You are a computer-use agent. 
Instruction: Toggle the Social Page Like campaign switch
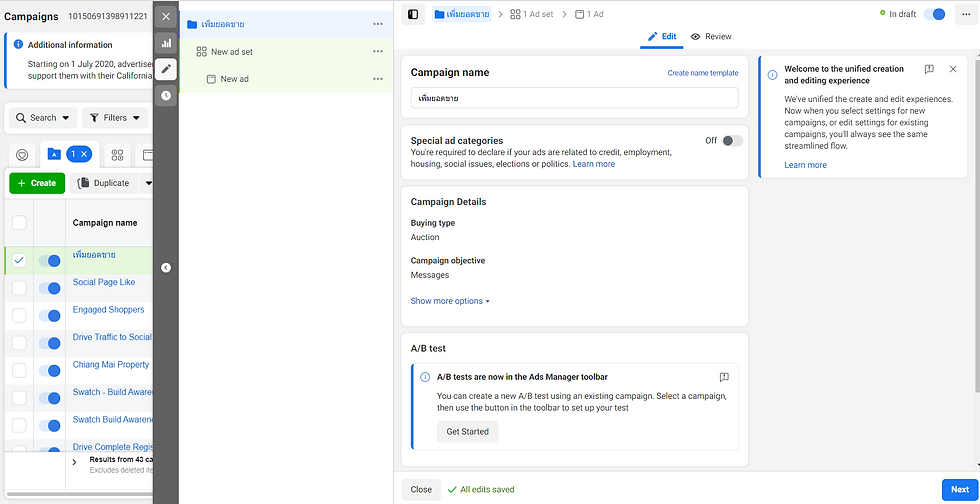click(49, 288)
